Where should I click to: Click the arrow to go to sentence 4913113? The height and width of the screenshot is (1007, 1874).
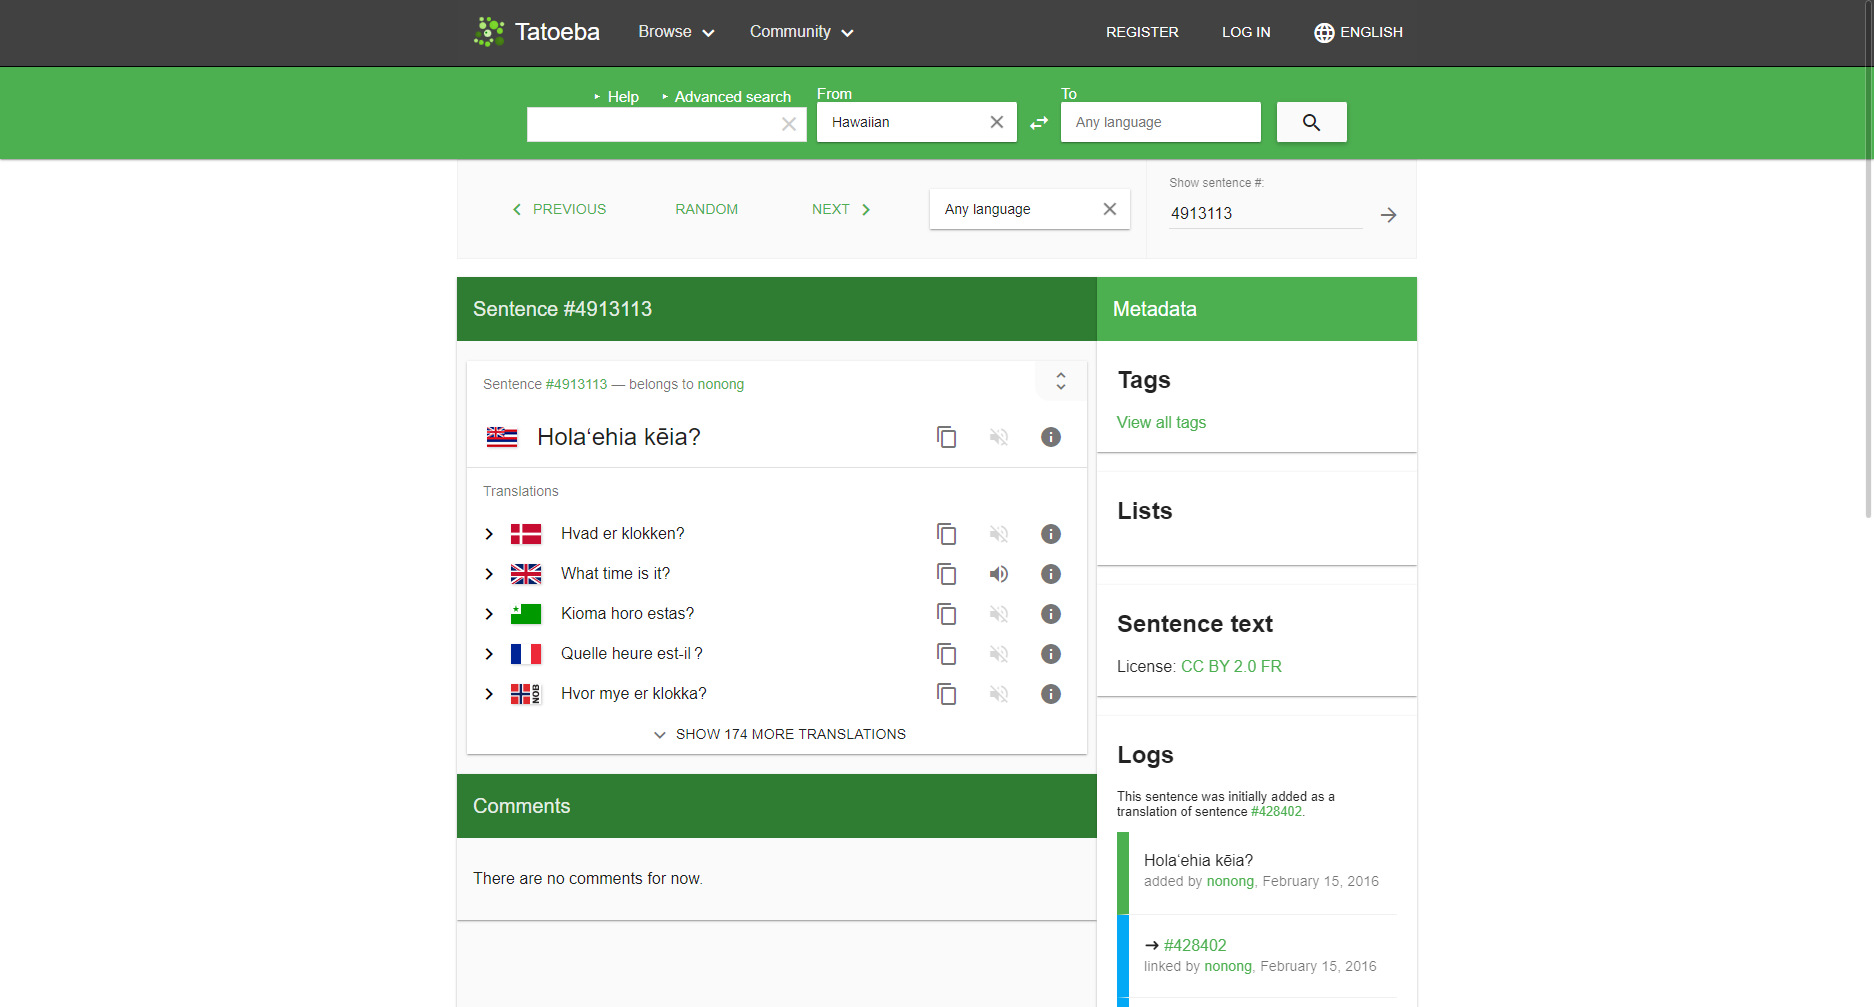click(1388, 214)
